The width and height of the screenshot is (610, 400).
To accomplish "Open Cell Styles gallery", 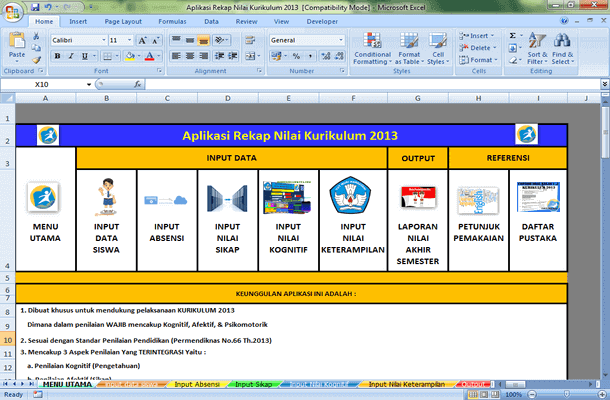I will (x=438, y=48).
